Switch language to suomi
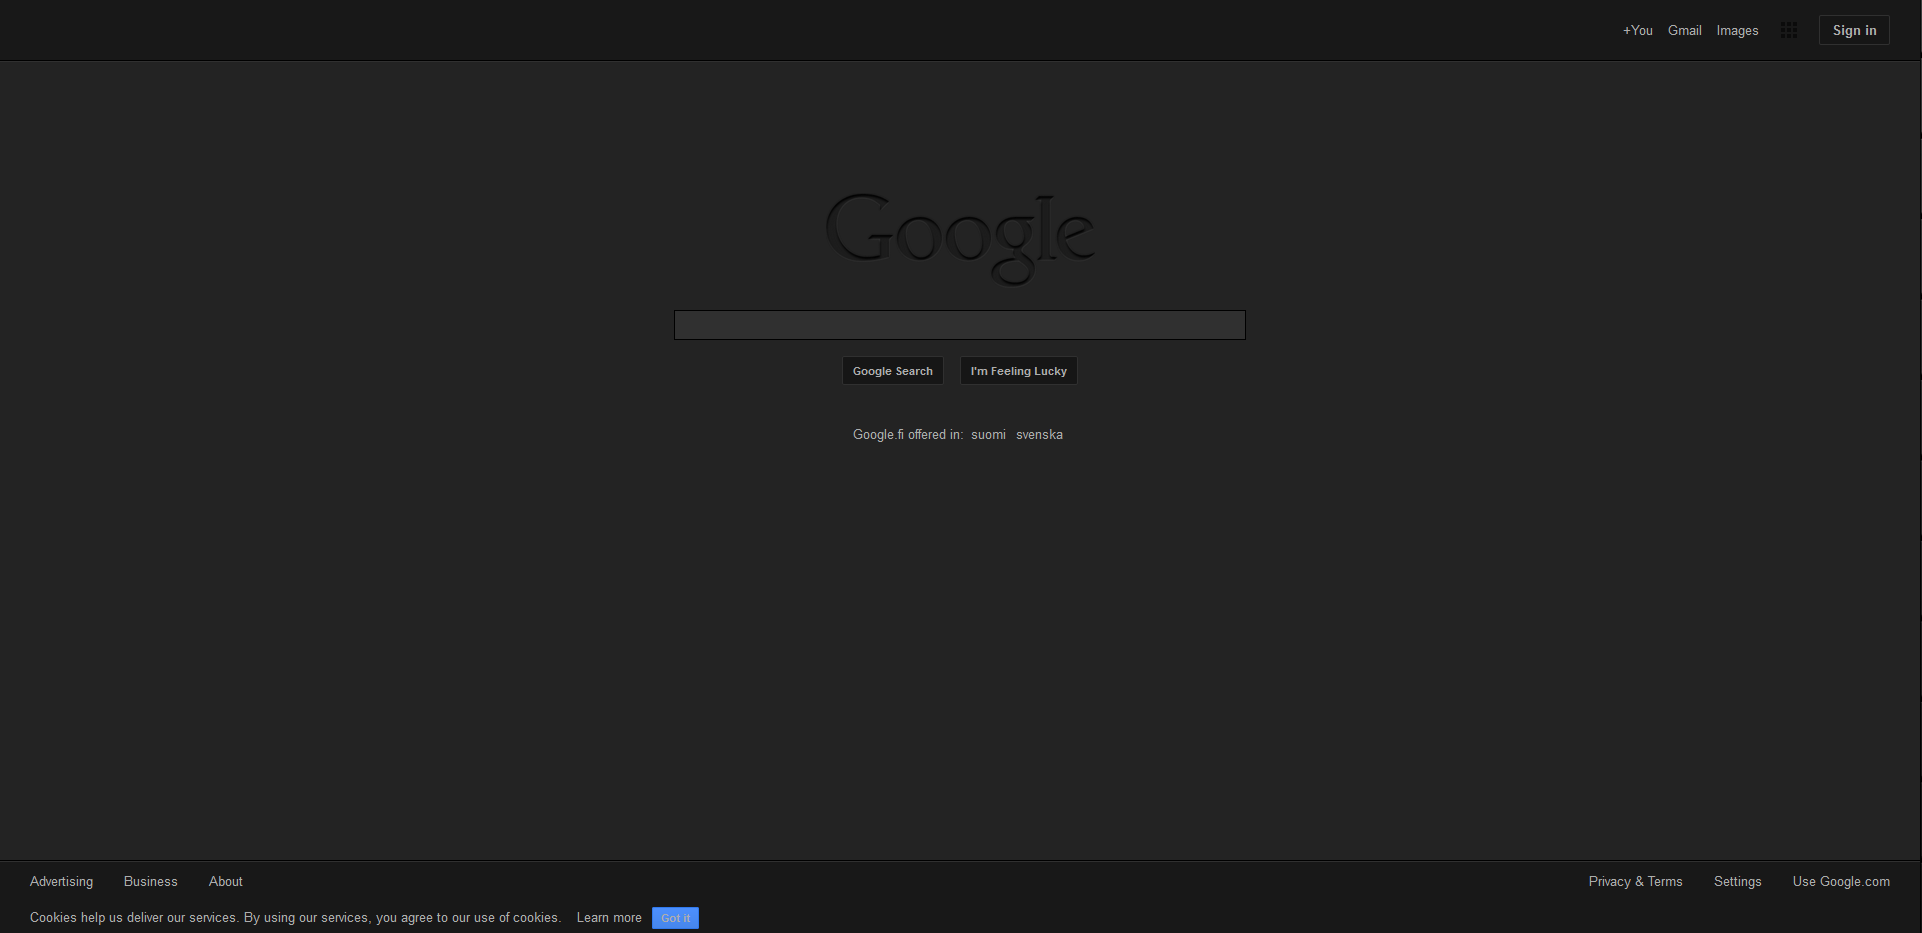The height and width of the screenshot is (933, 1922). click(988, 435)
